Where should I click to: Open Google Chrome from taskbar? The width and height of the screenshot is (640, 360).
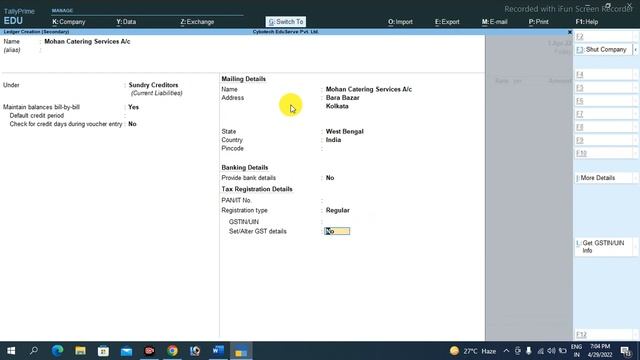coord(172,351)
